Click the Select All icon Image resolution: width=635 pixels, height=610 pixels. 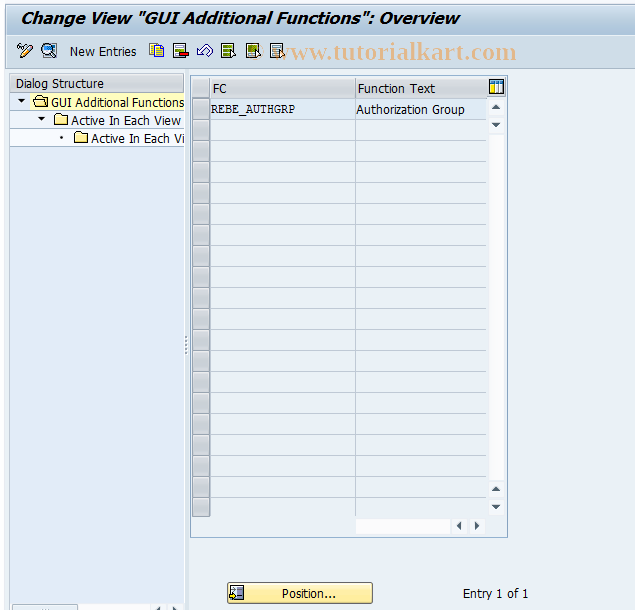(228, 51)
